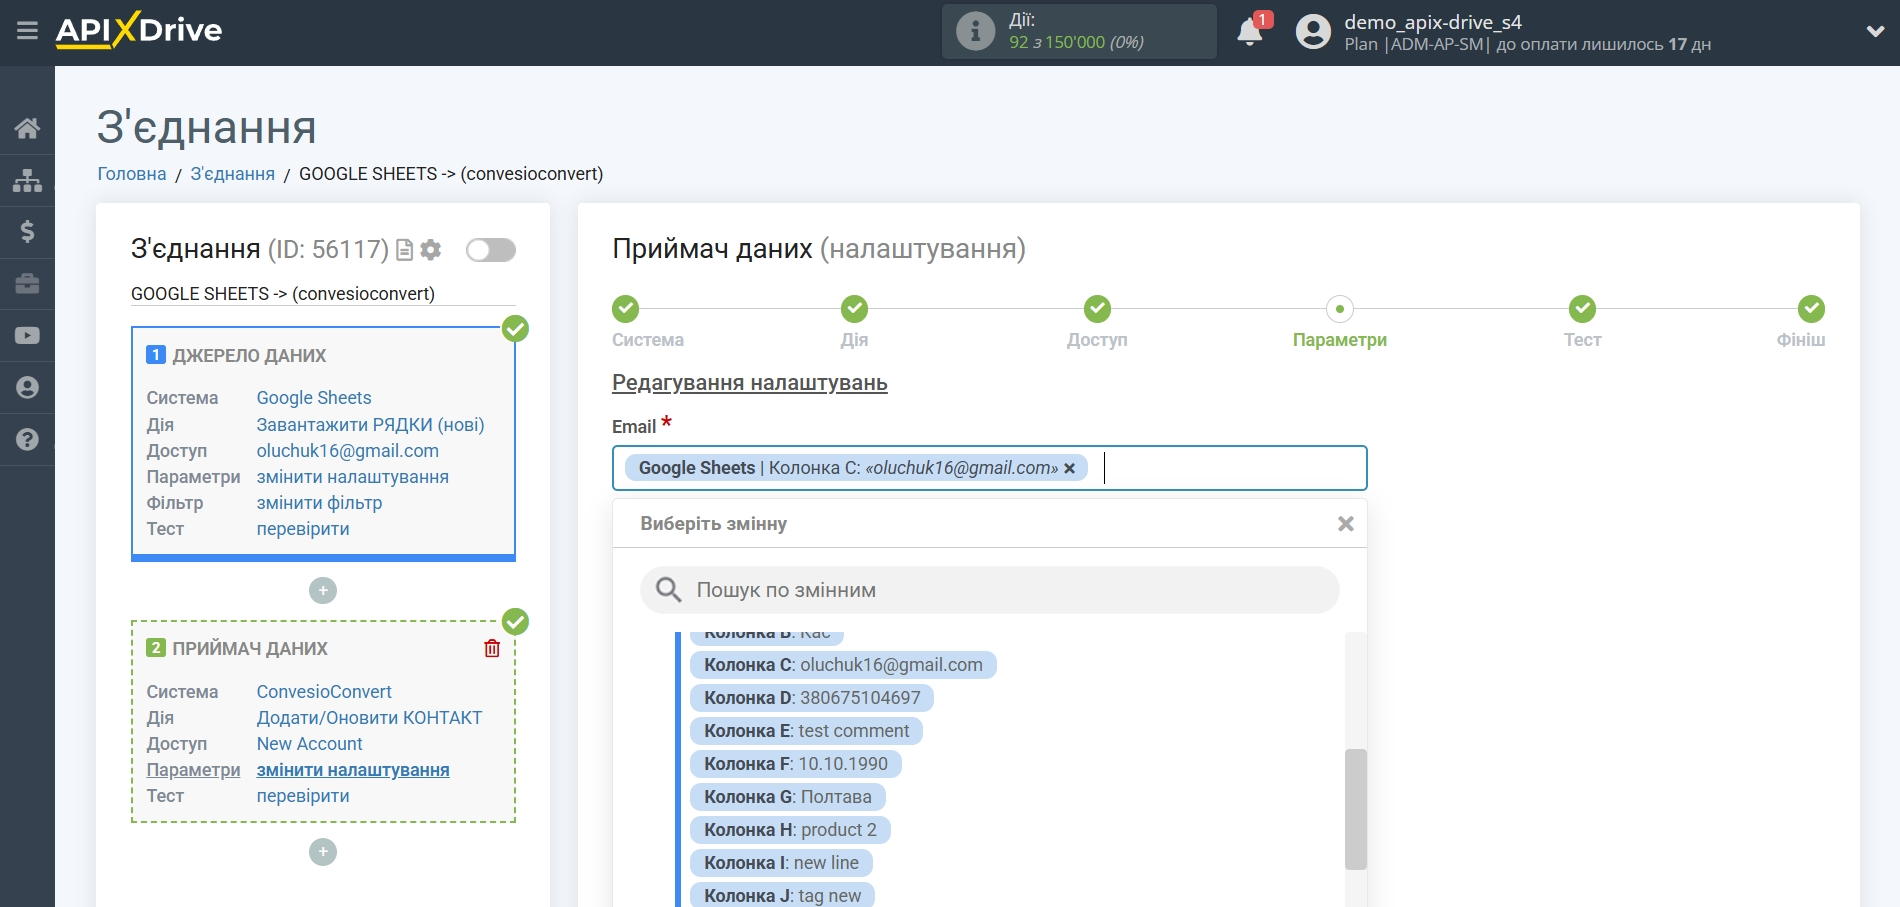The image size is (1900, 907).
Task: Open billing dollar icon in sidebar
Action: click(27, 232)
